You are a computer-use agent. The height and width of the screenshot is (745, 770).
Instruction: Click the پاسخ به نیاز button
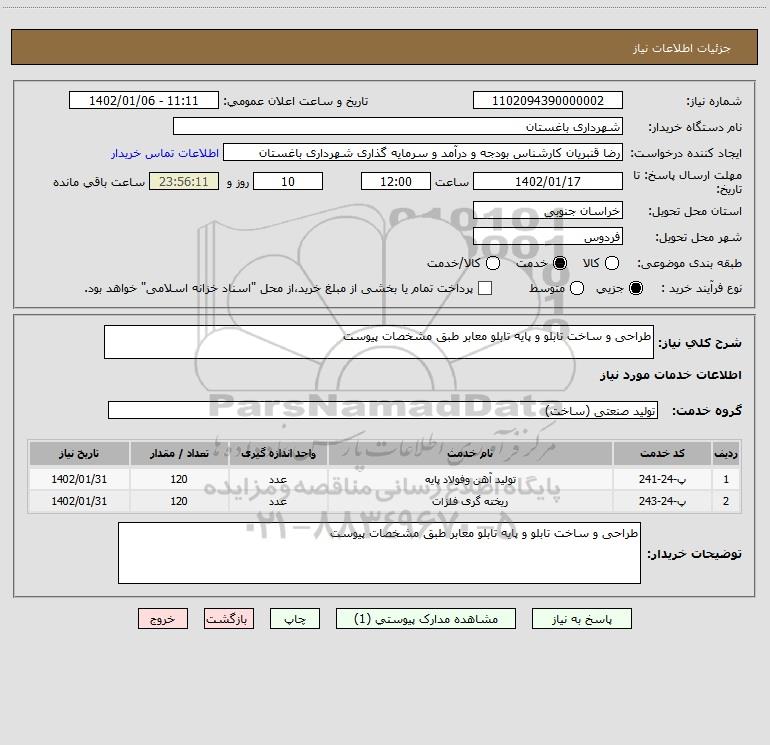coord(581,619)
